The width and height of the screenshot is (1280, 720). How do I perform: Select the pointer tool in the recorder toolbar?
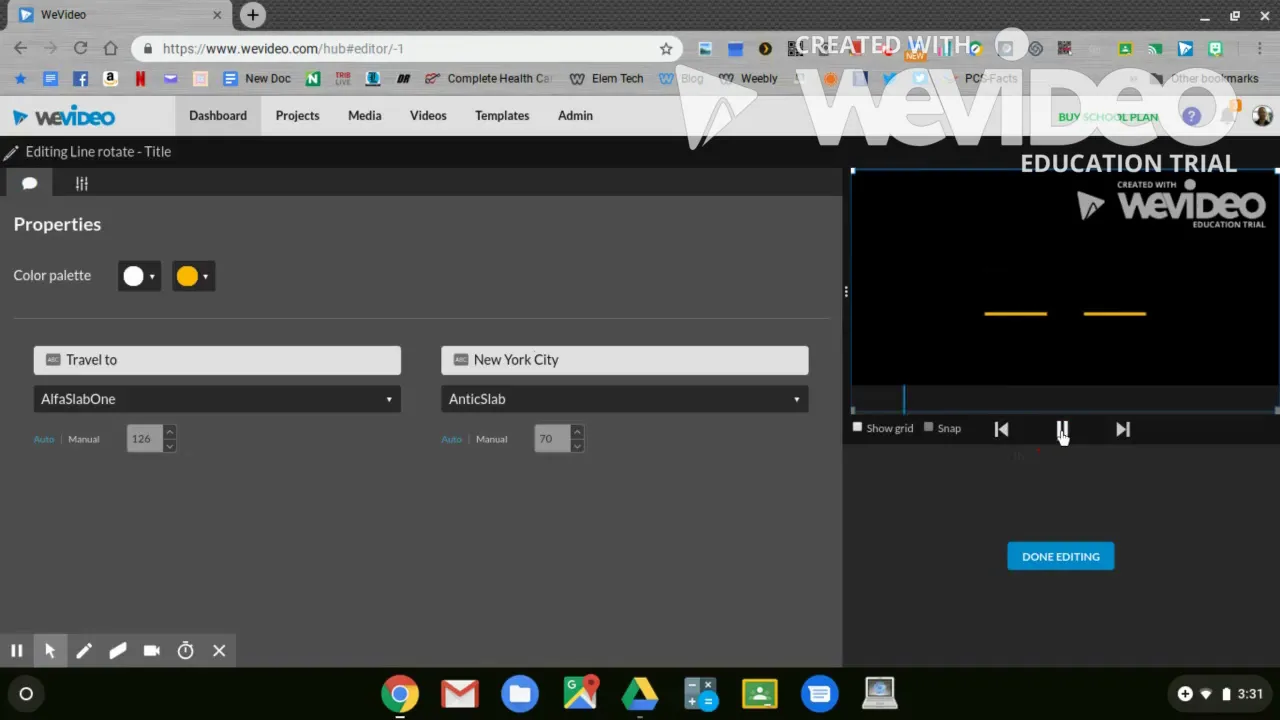pos(50,651)
